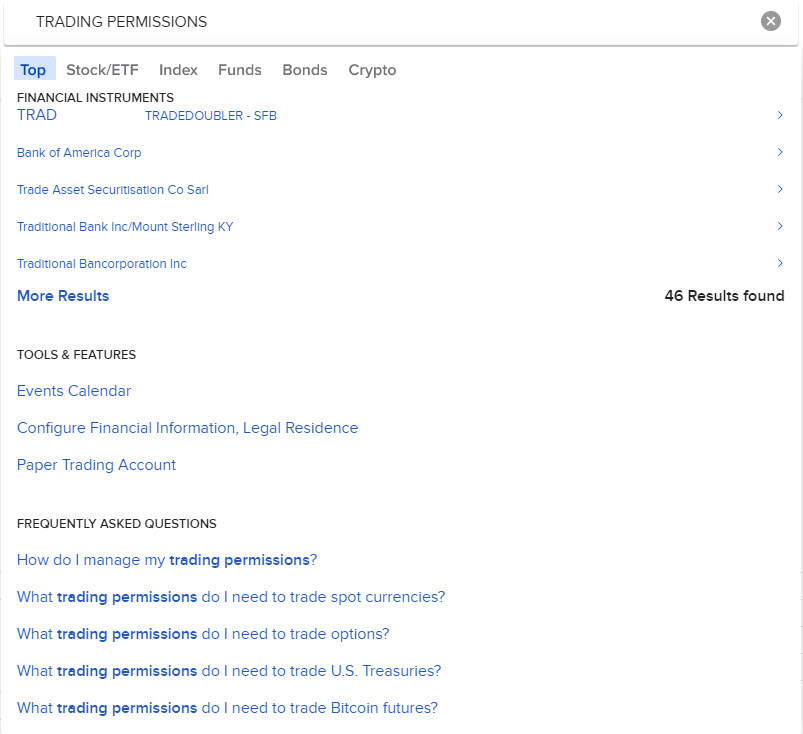Open the Events Calendar
803x734 pixels.
73,391
